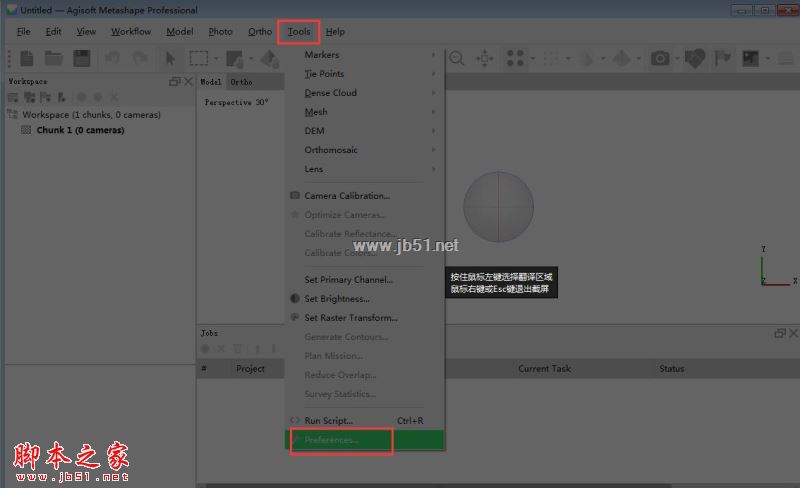Screen dimensions: 800x488
Task: Open the Help menu
Action: click(335, 32)
